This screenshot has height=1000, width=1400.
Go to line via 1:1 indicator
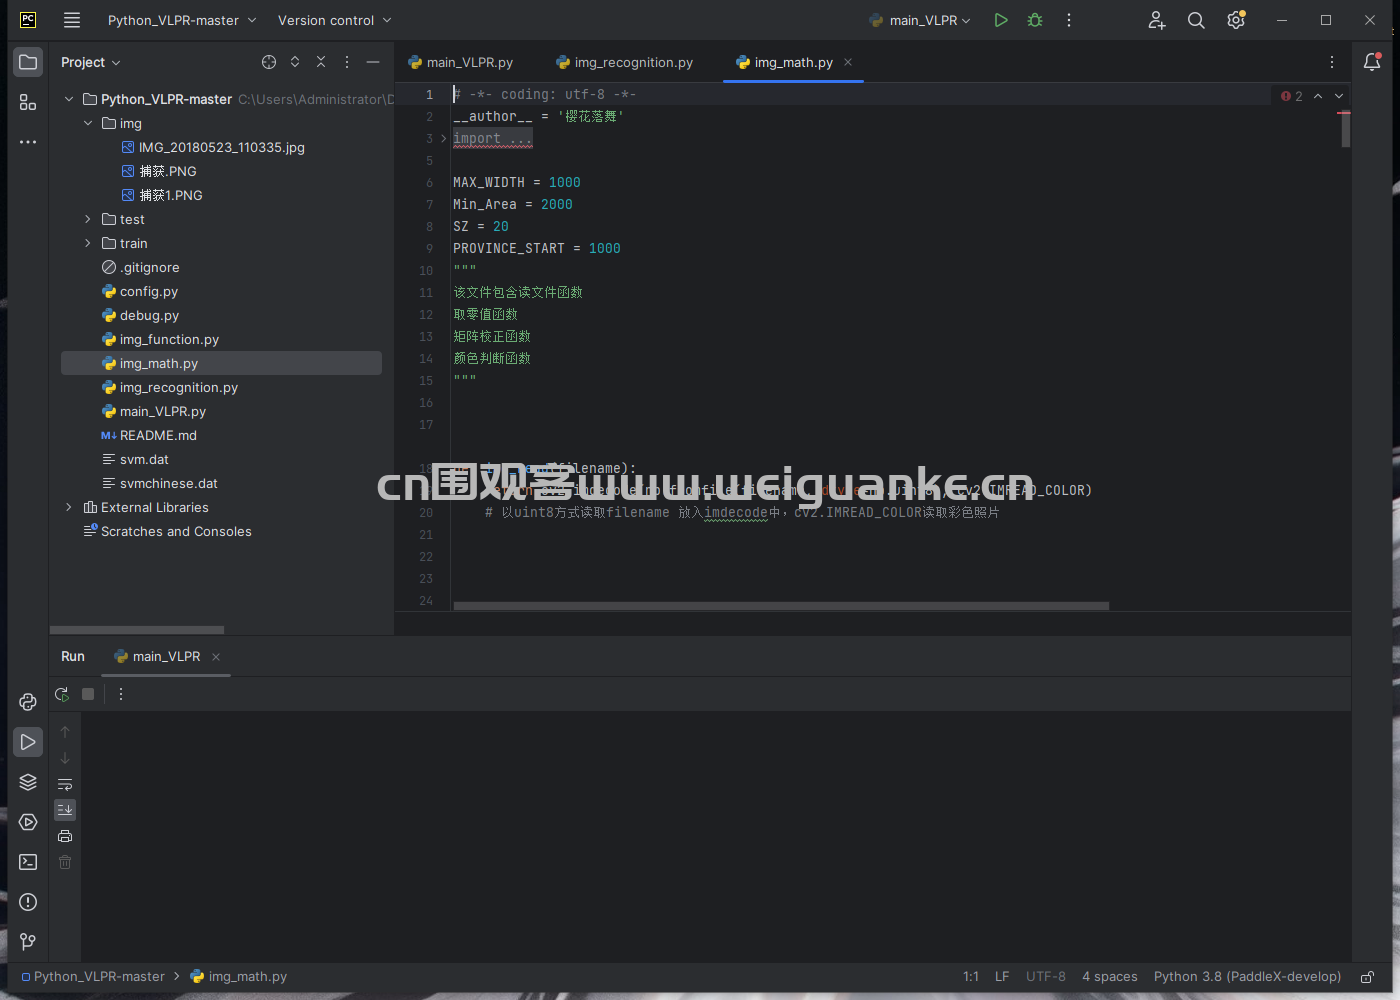coord(971,977)
